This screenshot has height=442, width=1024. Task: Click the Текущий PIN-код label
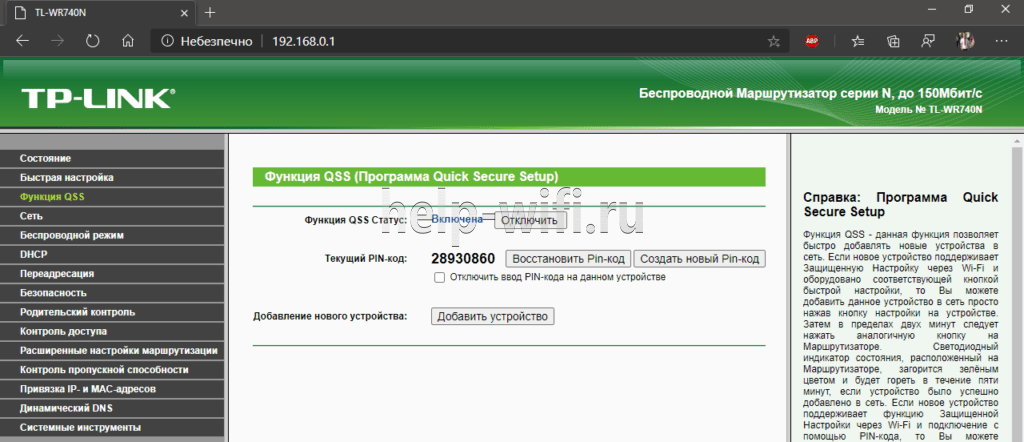(x=366, y=259)
